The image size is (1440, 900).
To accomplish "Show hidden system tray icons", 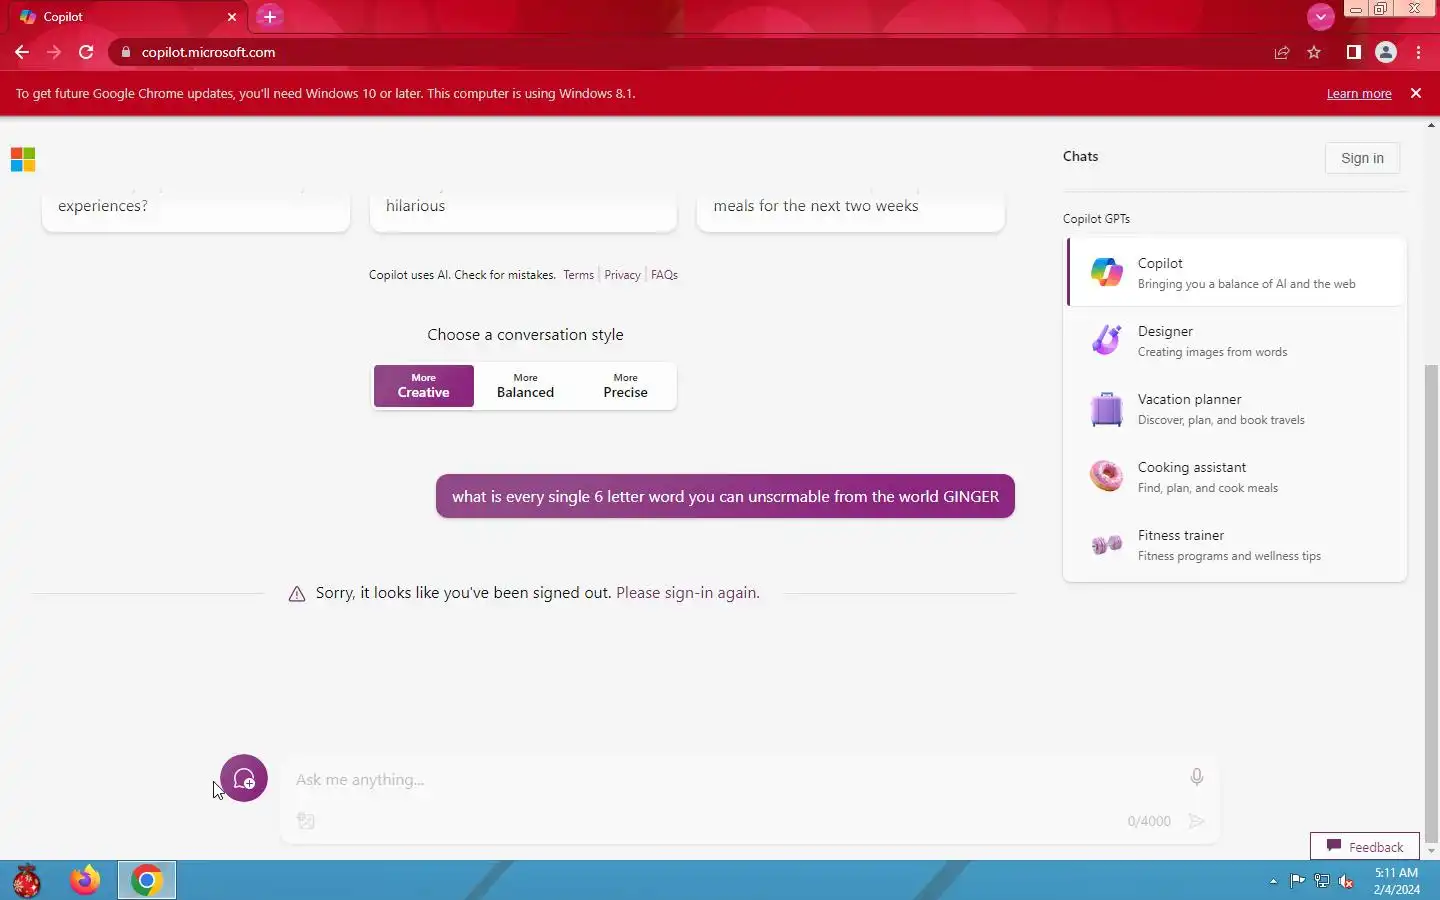I will coord(1273,881).
